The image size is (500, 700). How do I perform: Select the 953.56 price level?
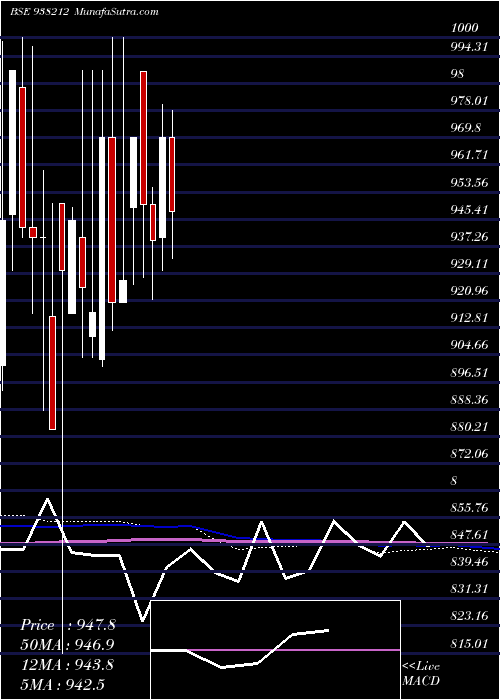pyautogui.click(x=469, y=183)
